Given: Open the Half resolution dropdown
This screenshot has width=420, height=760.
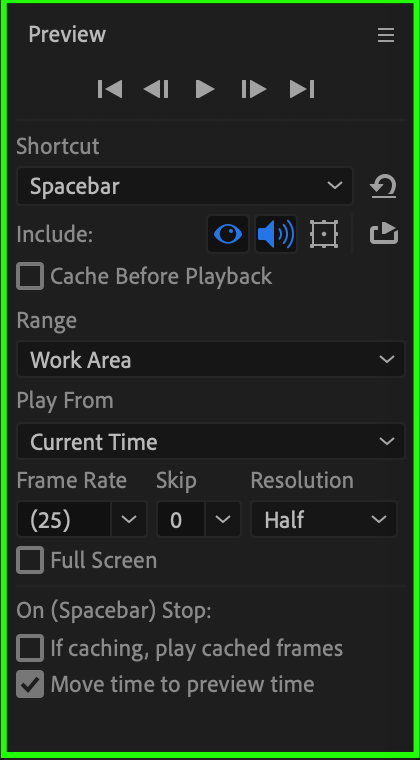Looking at the screenshot, I should 324,520.
